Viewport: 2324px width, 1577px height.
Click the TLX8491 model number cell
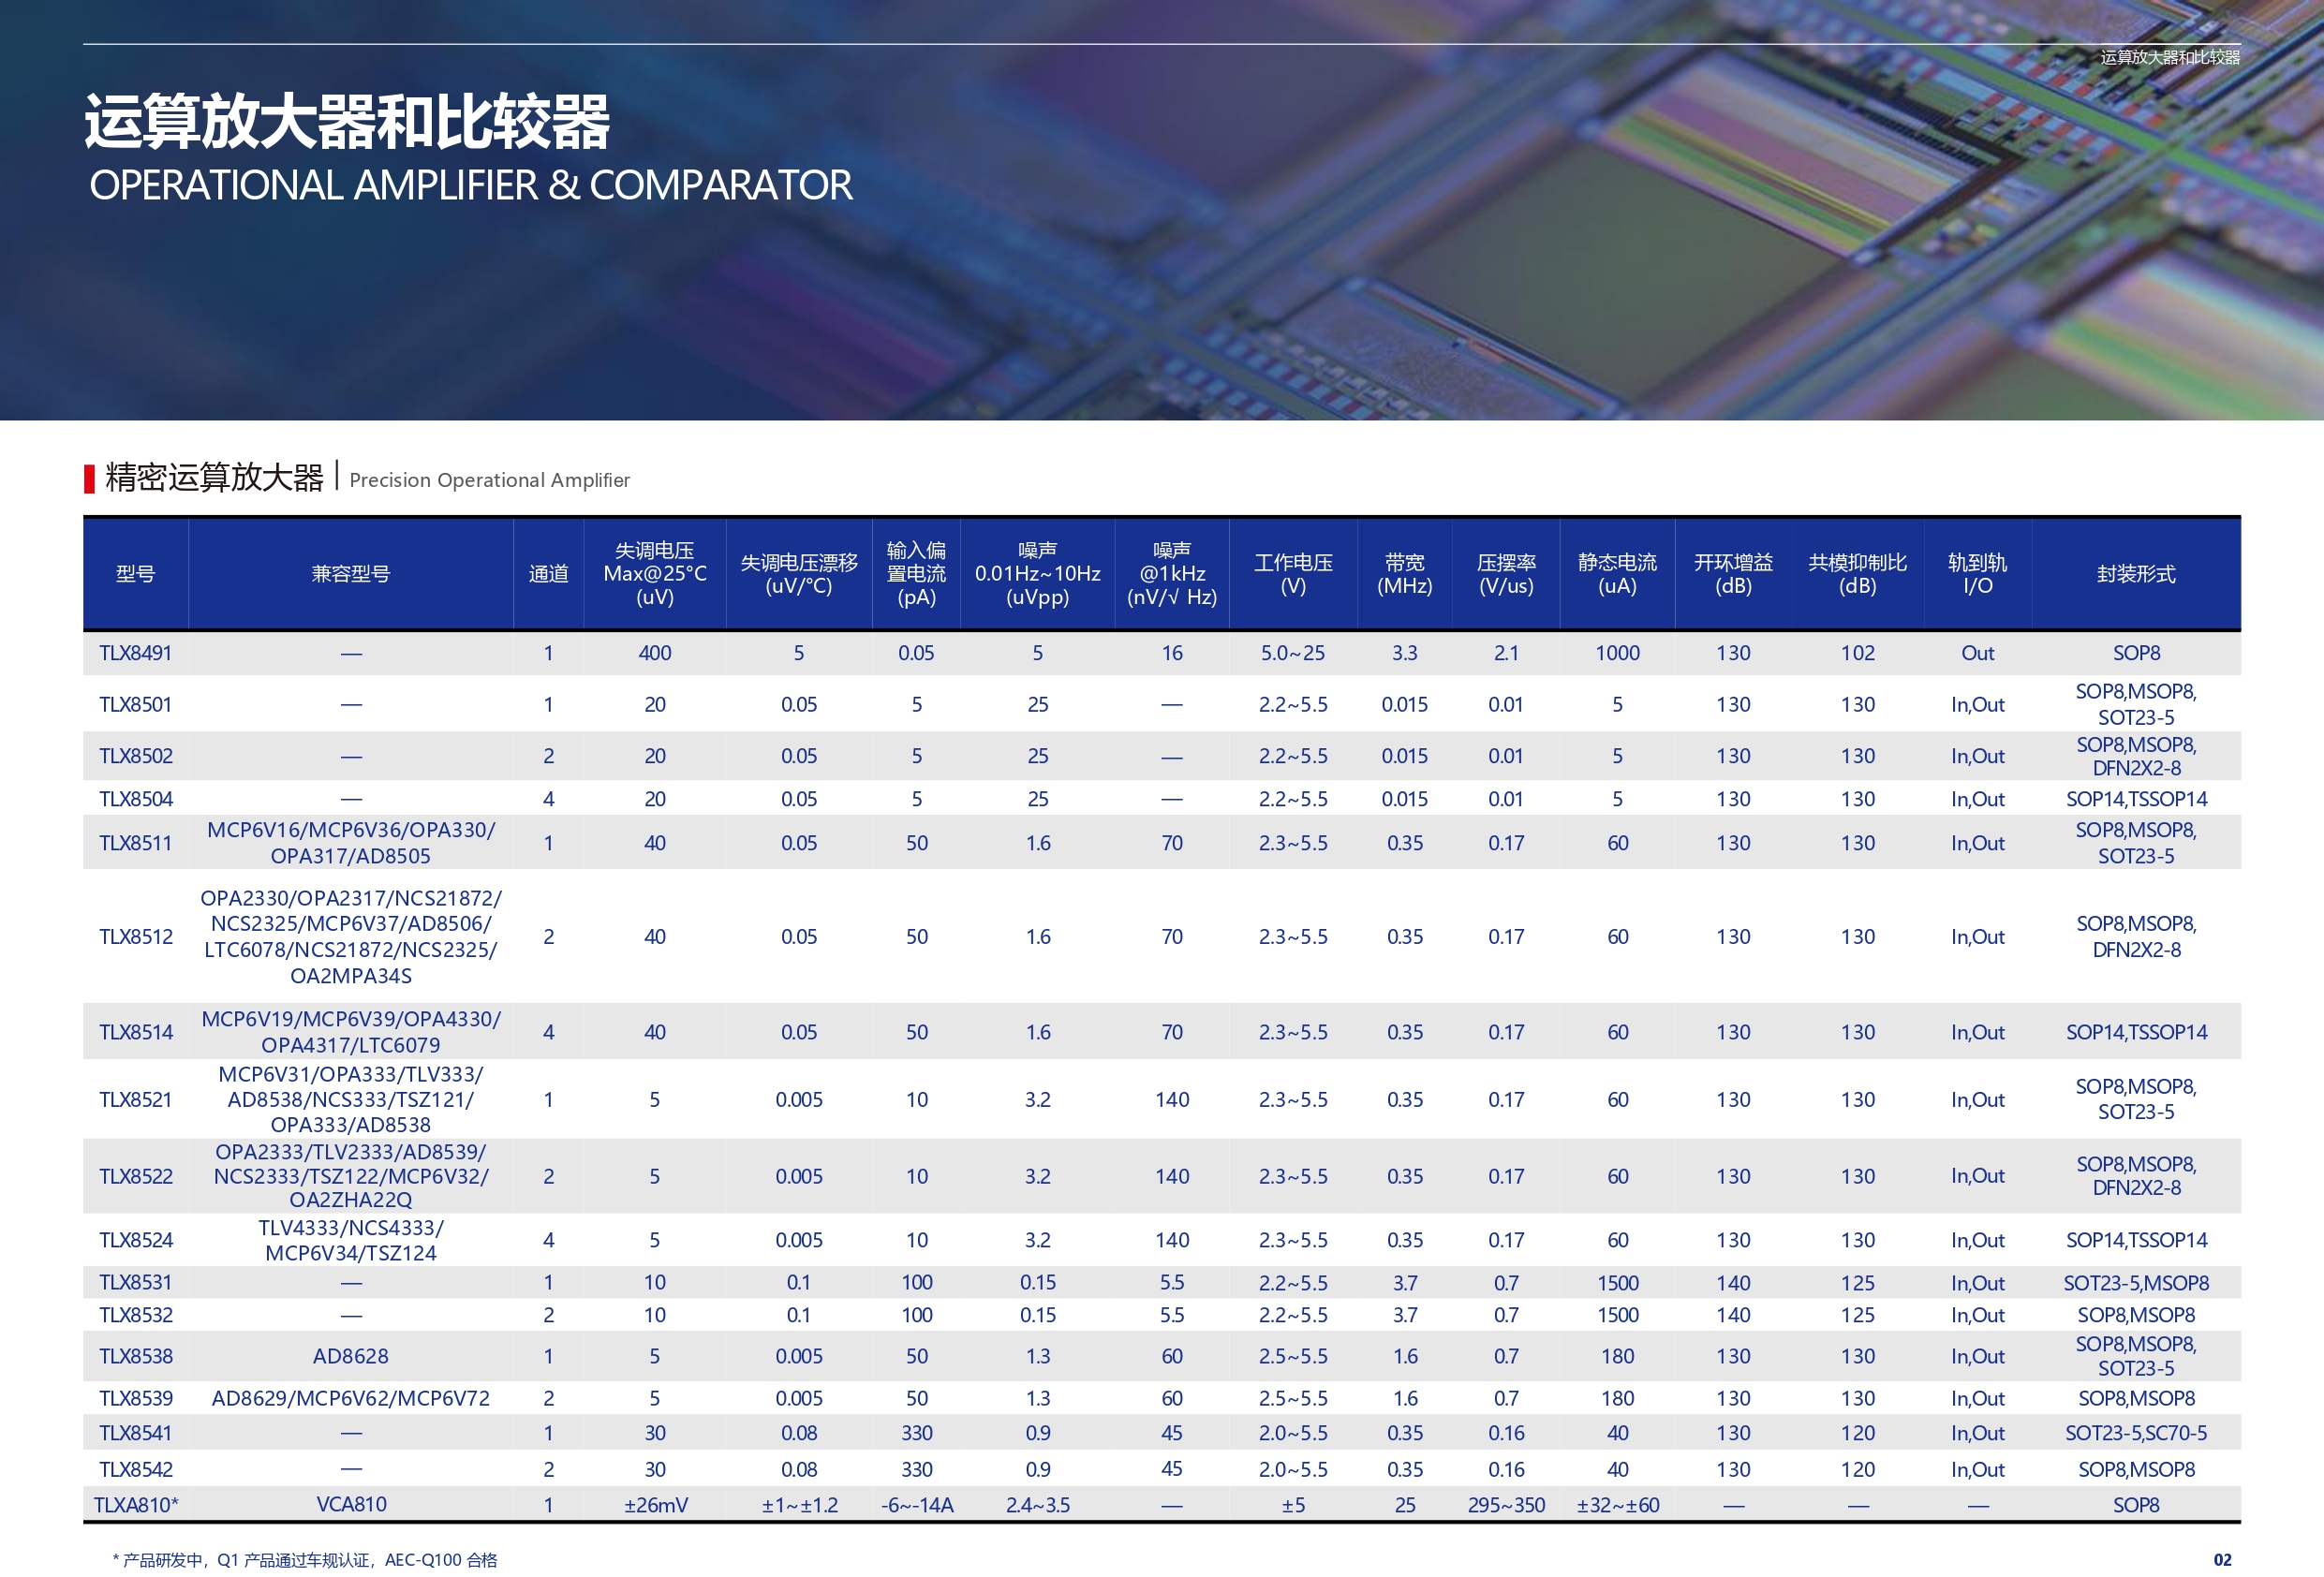tap(135, 653)
